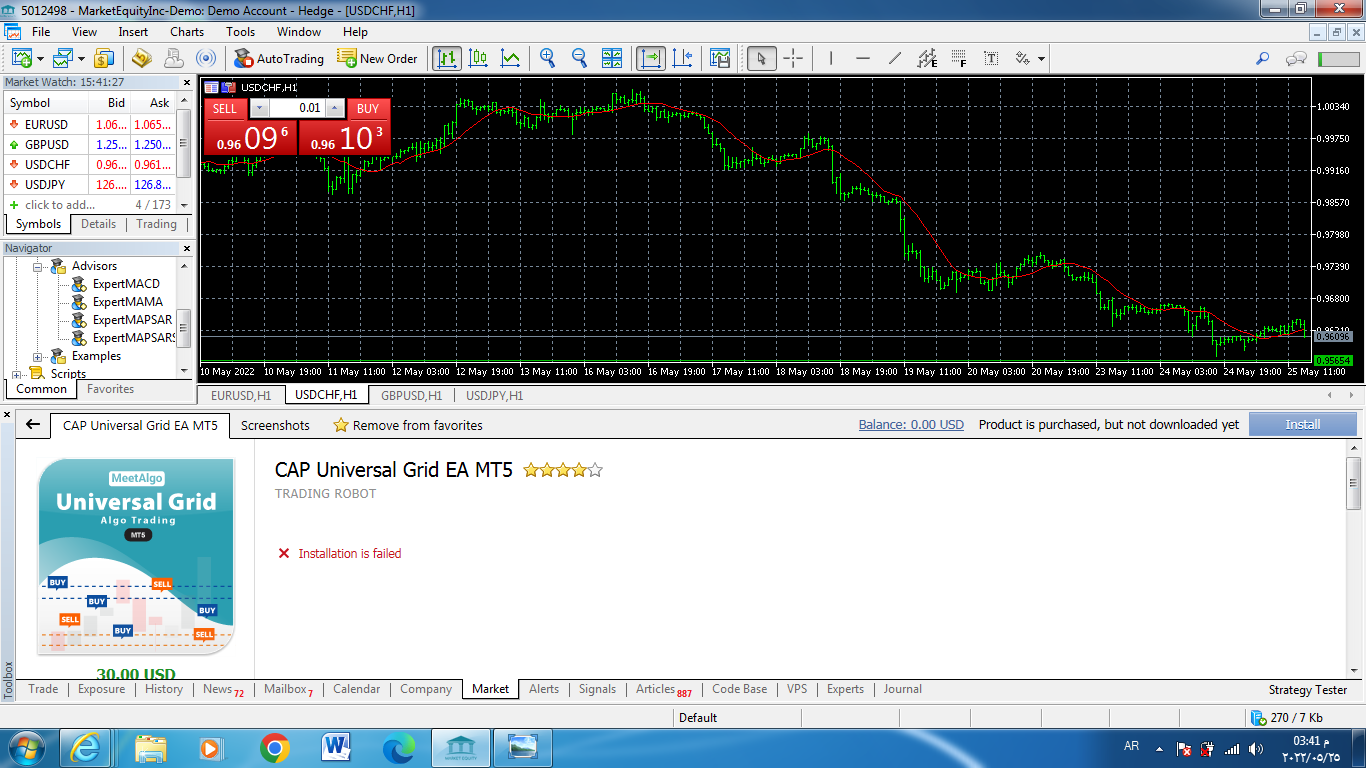Zoom in on the chart
Viewport: 1366px width, 768px height.
547,58
